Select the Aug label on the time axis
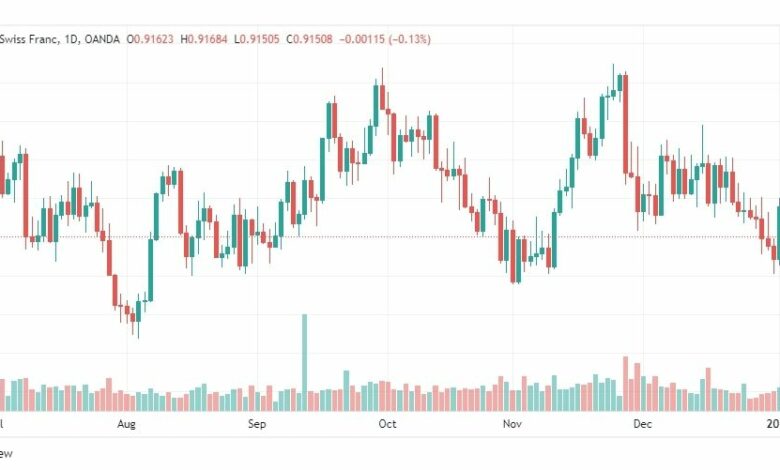Screen dimensions: 780x470 (x=126, y=424)
